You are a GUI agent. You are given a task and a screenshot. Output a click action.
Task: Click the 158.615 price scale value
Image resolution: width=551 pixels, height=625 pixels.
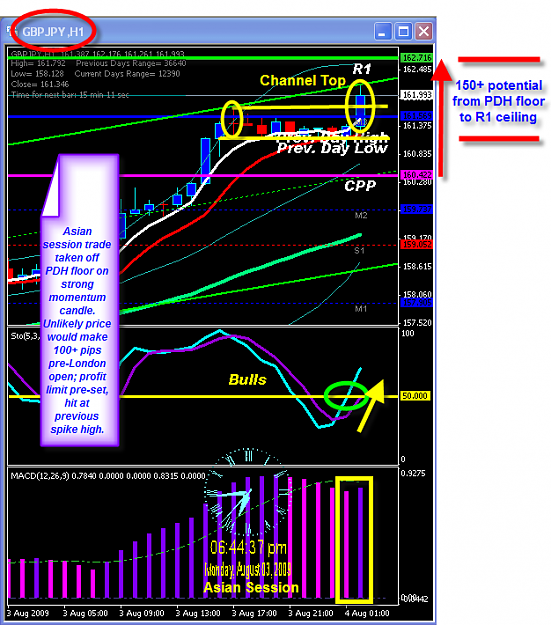(417, 267)
